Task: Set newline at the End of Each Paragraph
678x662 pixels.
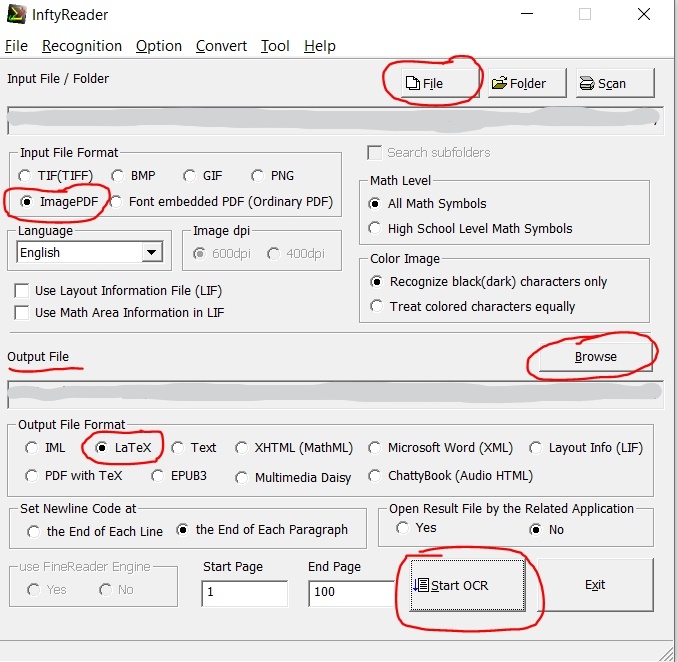Action: click(x=262, y=530)
